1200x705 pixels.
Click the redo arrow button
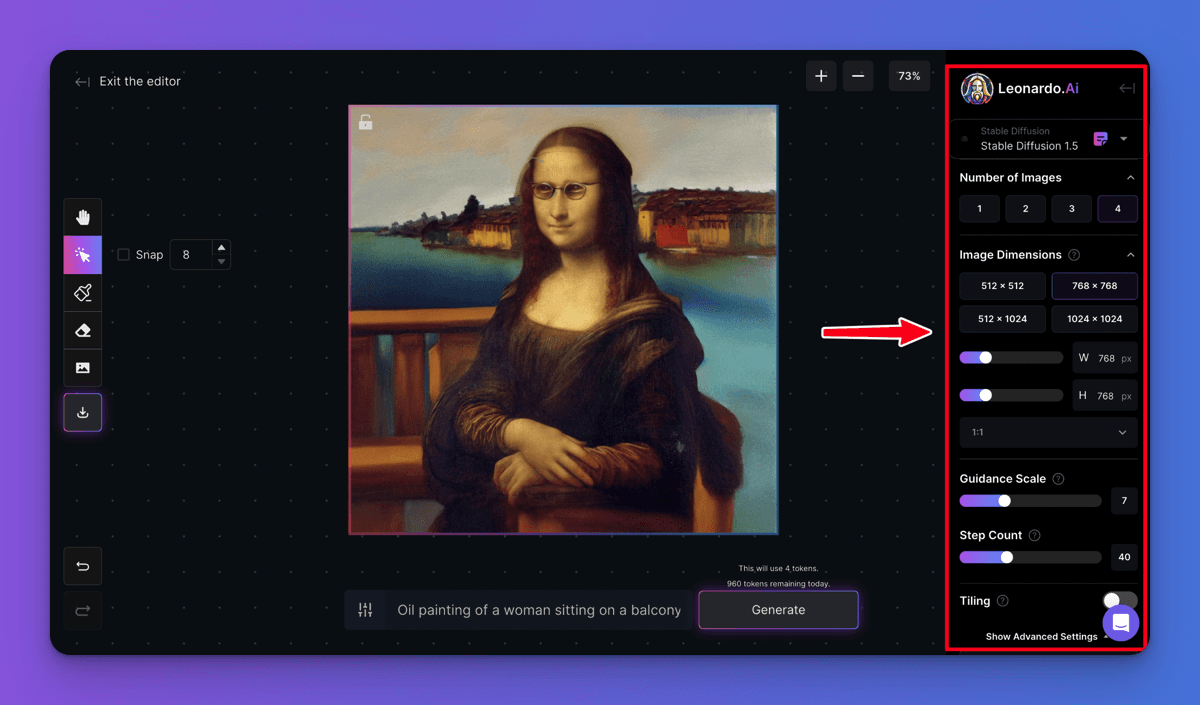(82, 611)
